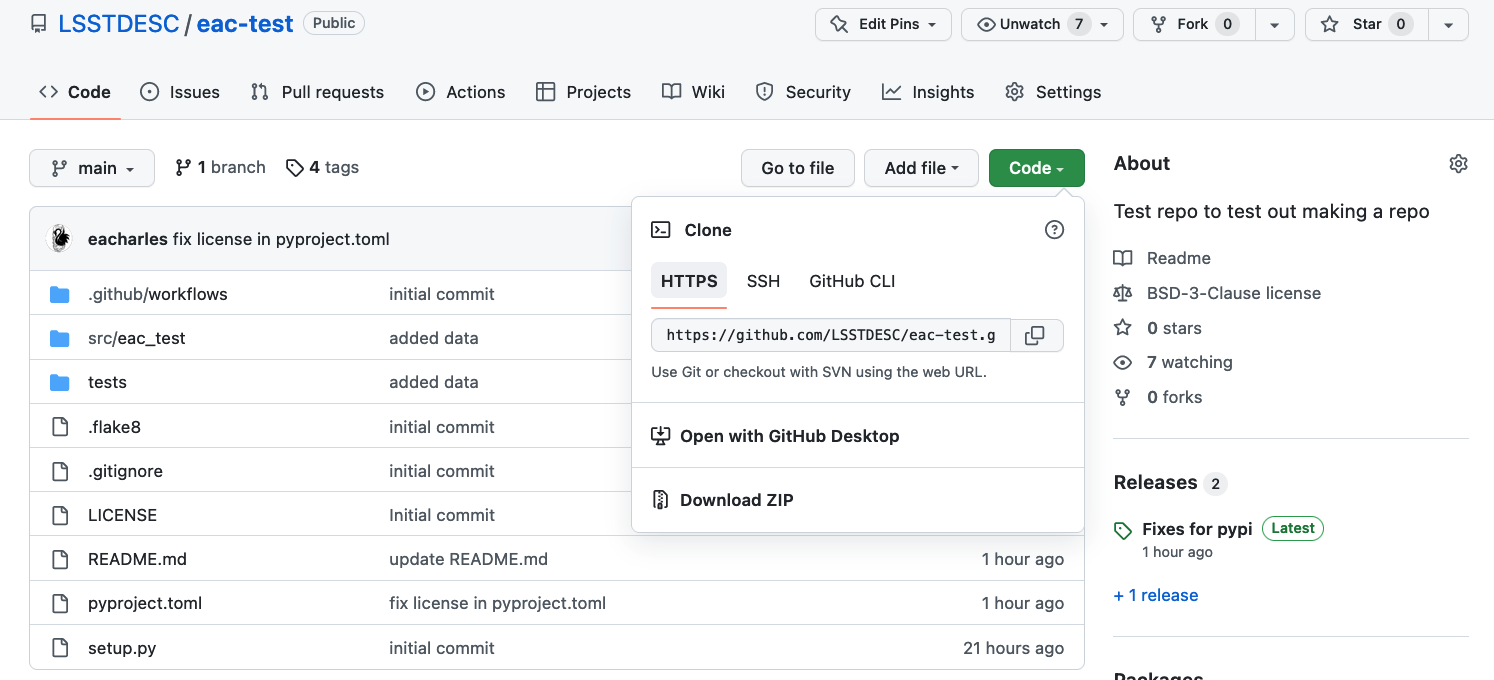Collapse the green Code dropdown

click(1036, 168)
